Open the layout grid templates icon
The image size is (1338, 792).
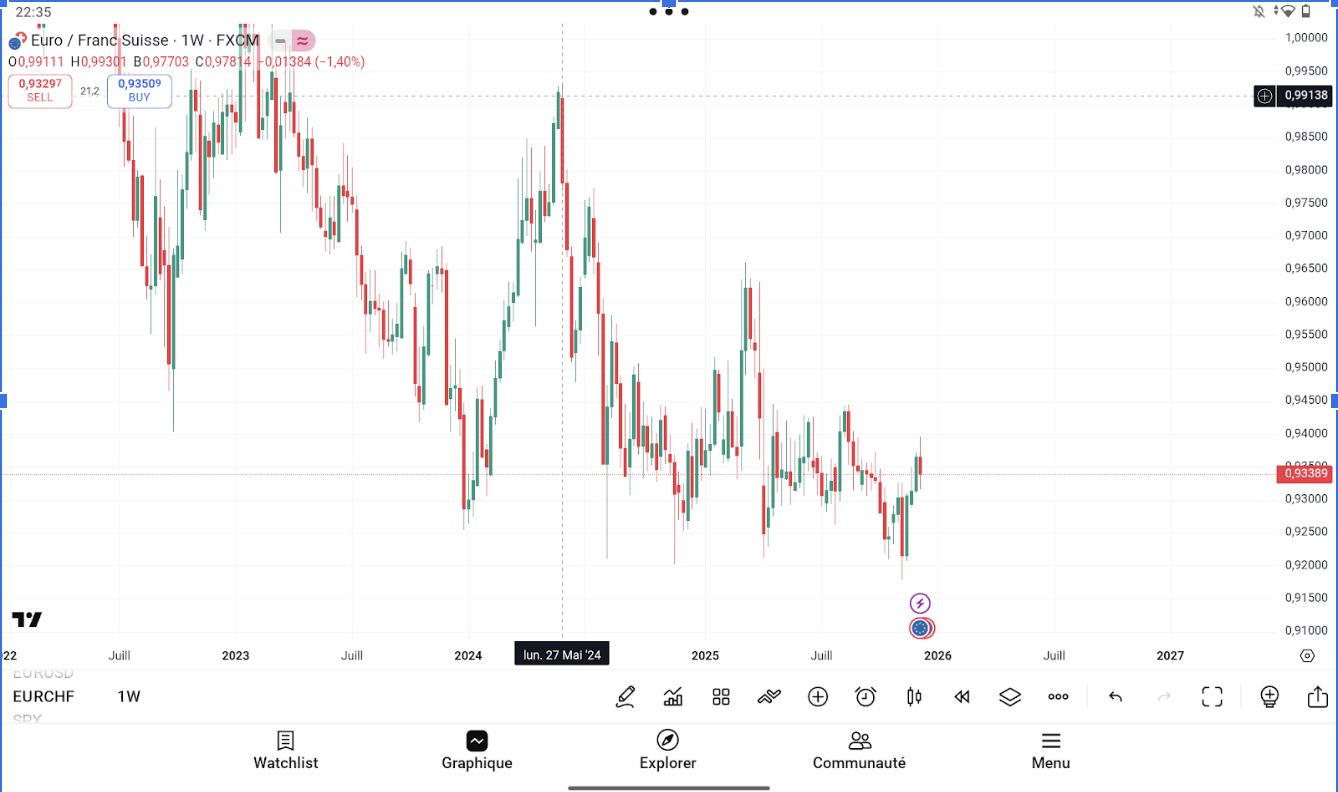click(721, 697)
